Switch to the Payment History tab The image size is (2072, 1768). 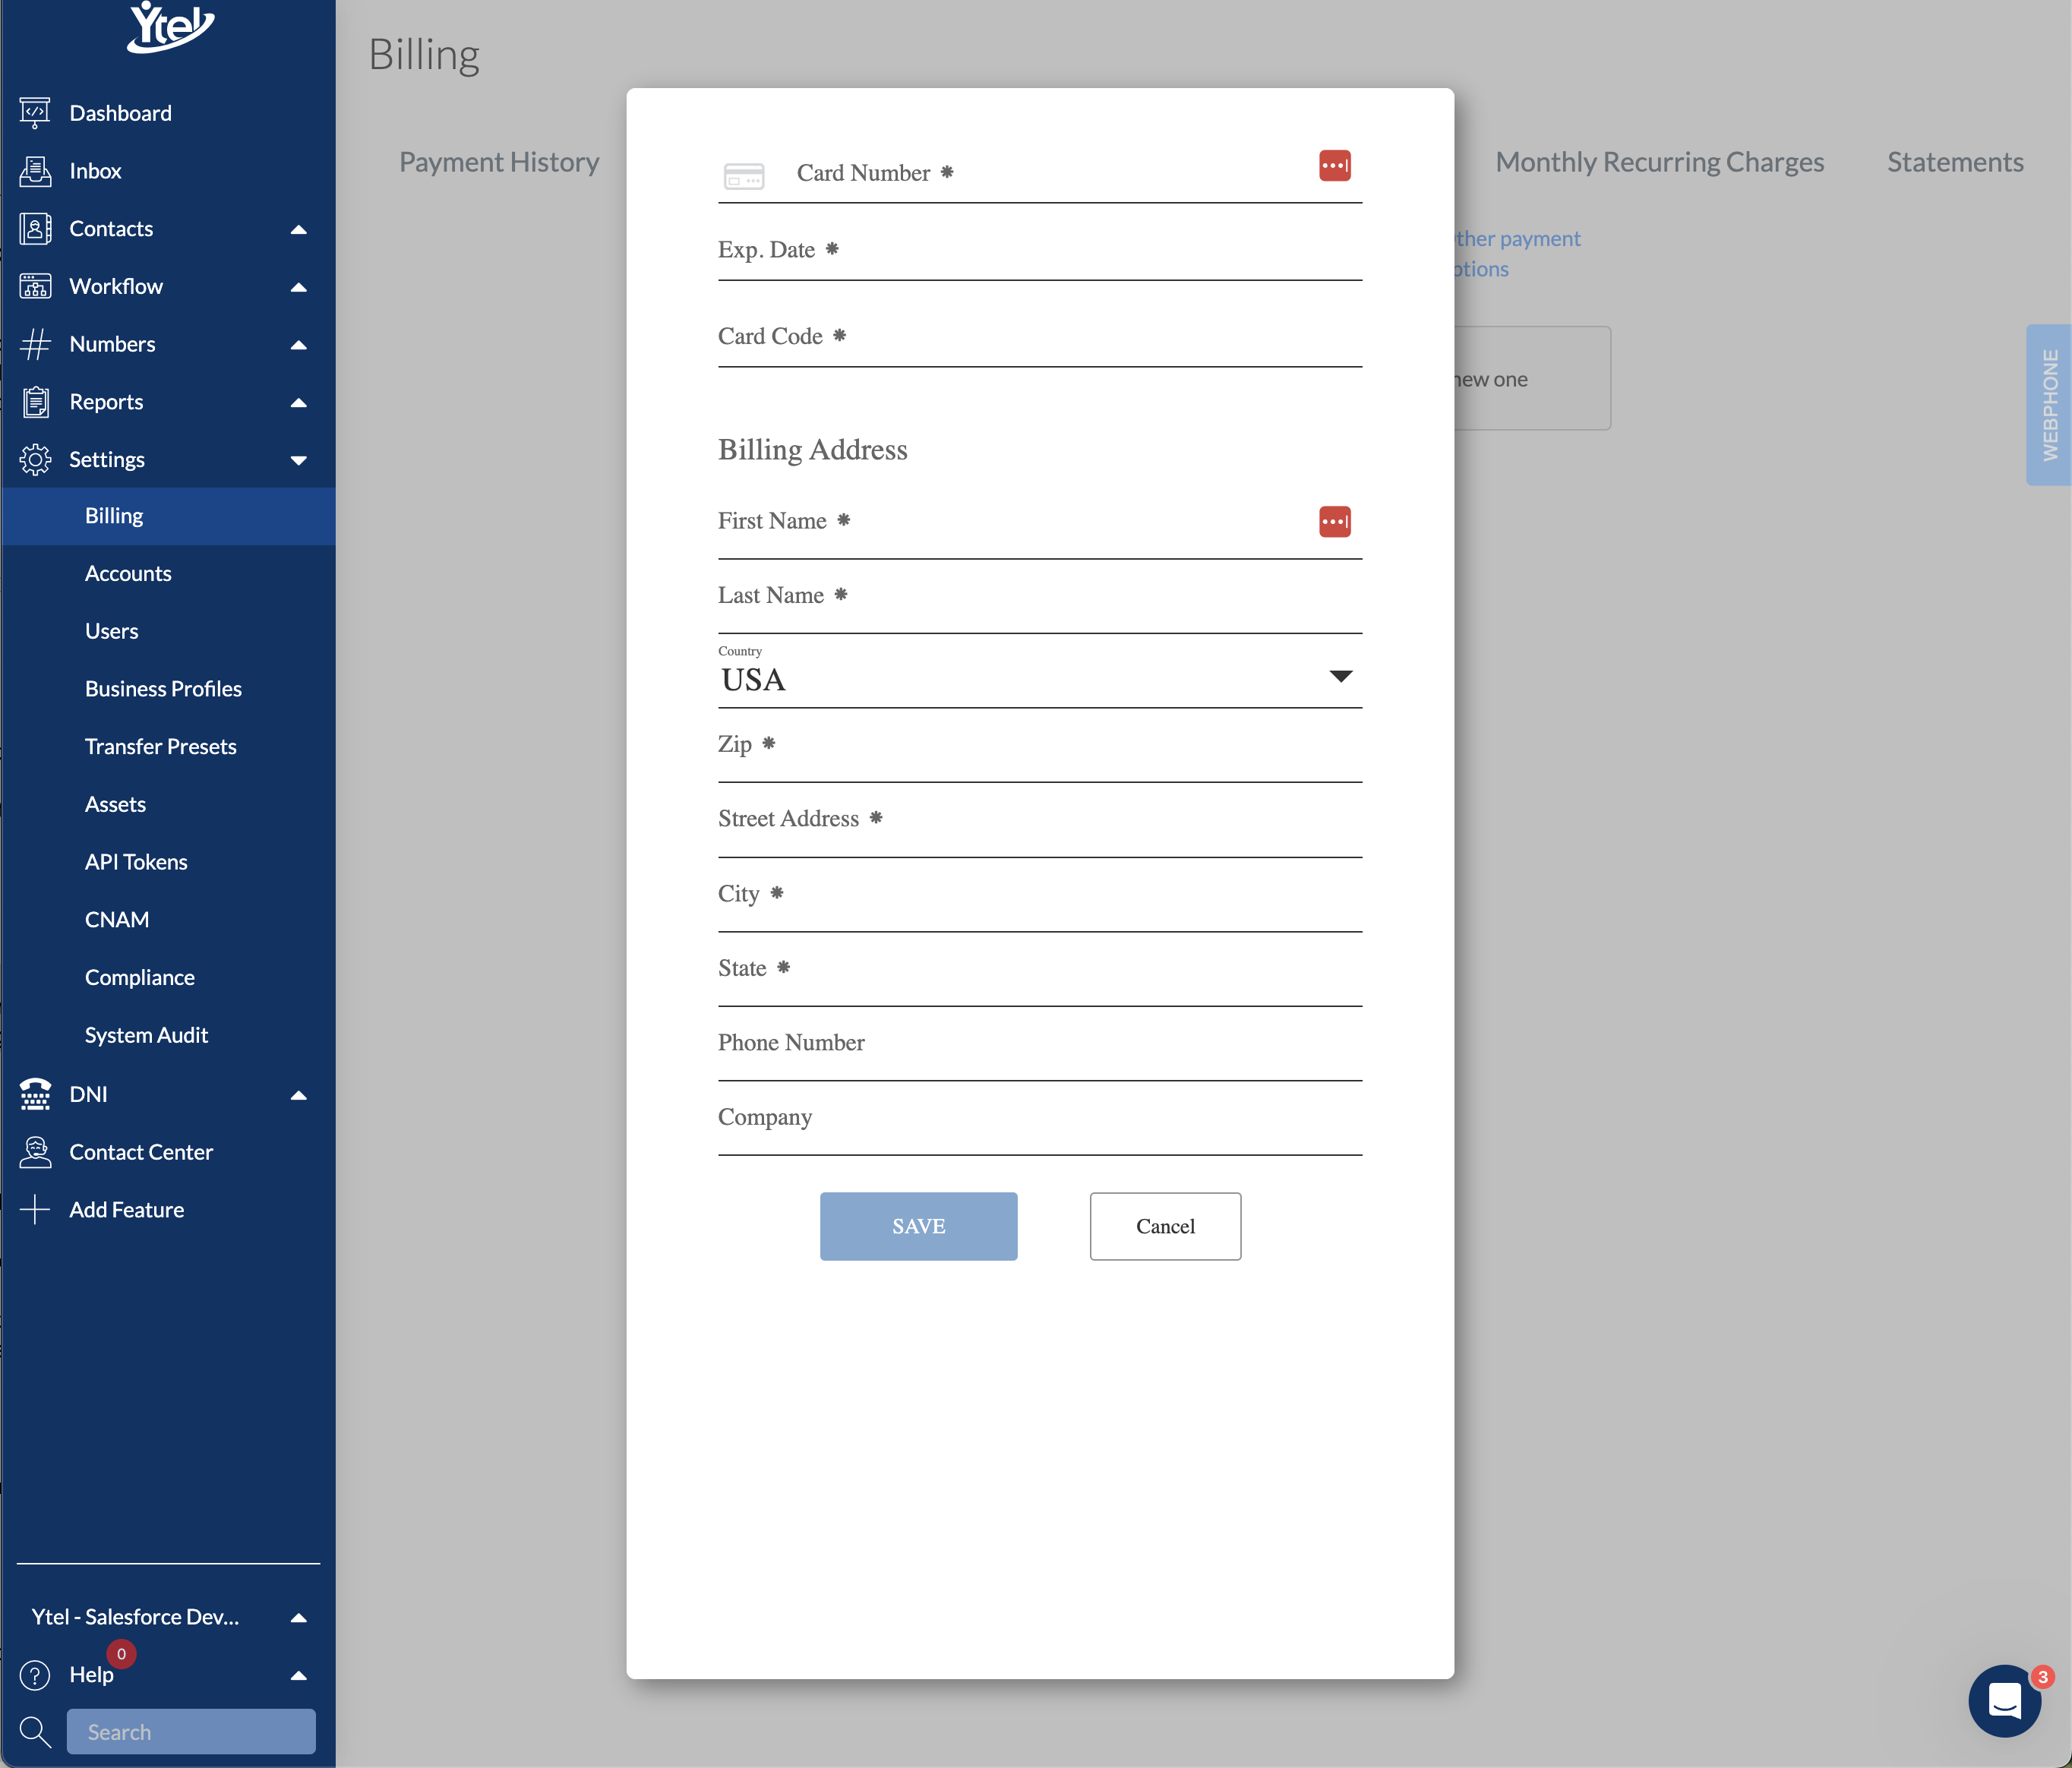(499, 162)
